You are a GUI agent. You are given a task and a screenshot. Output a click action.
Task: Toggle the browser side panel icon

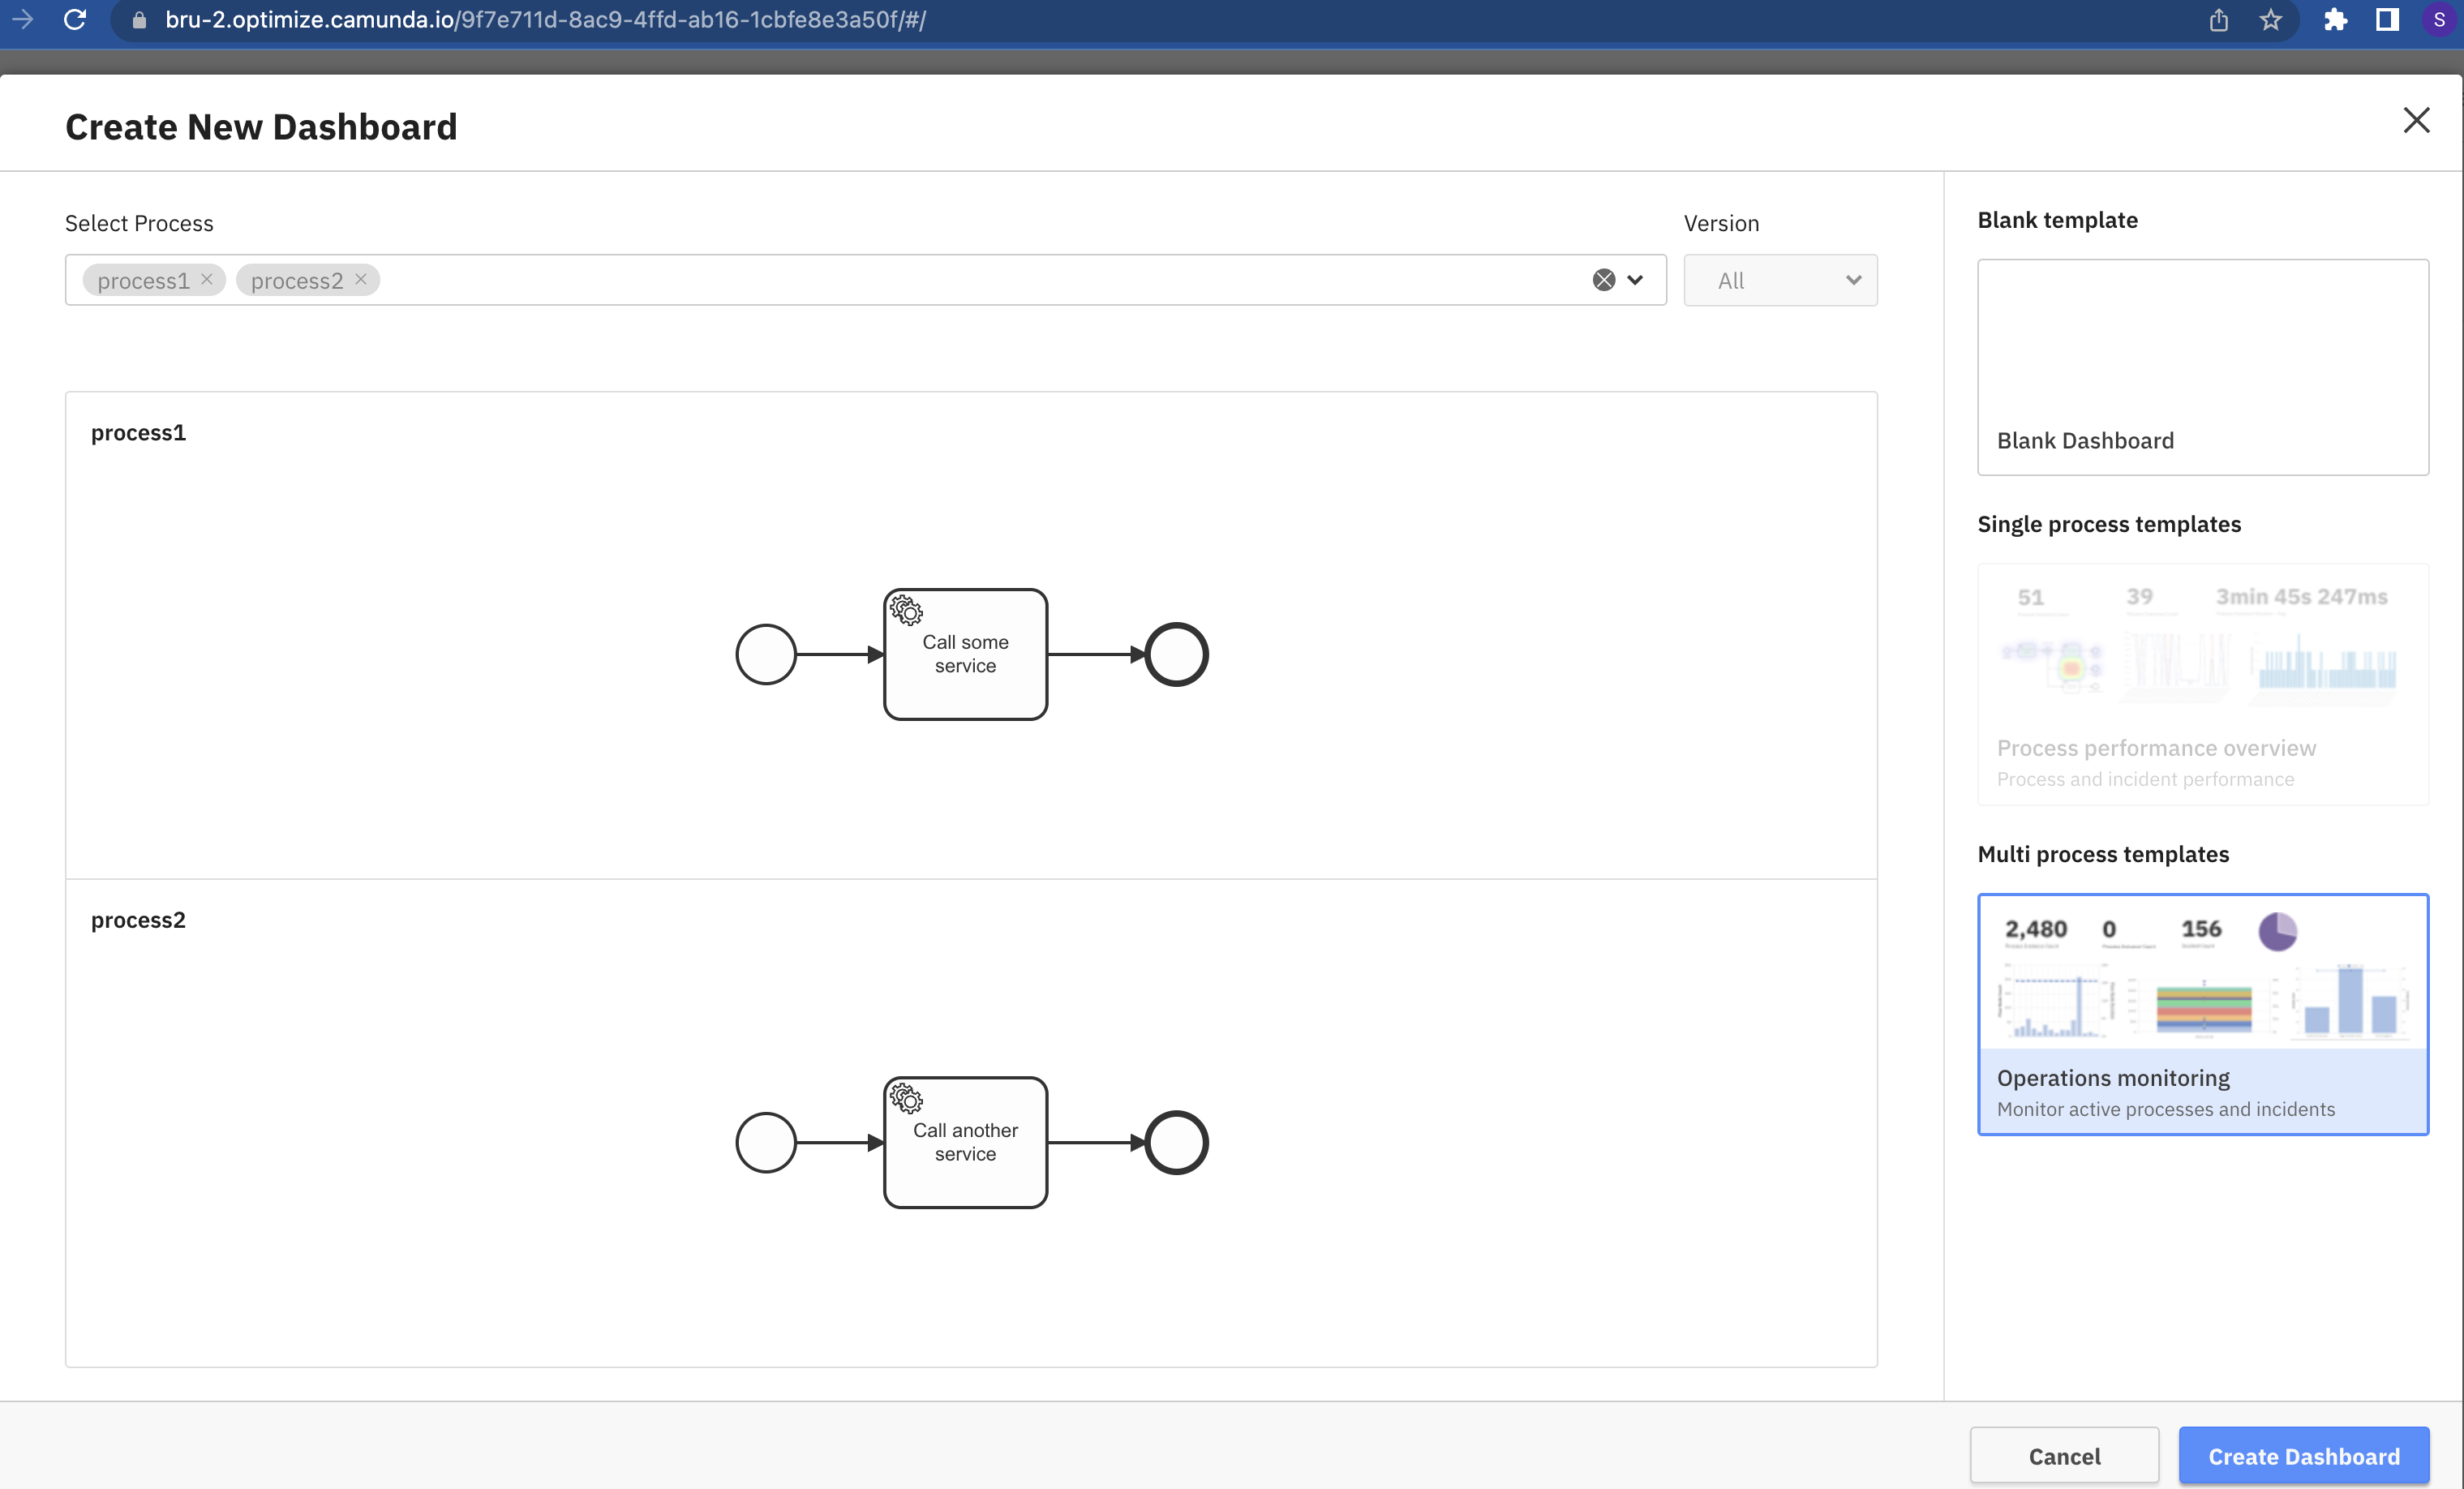(2387, 20)
